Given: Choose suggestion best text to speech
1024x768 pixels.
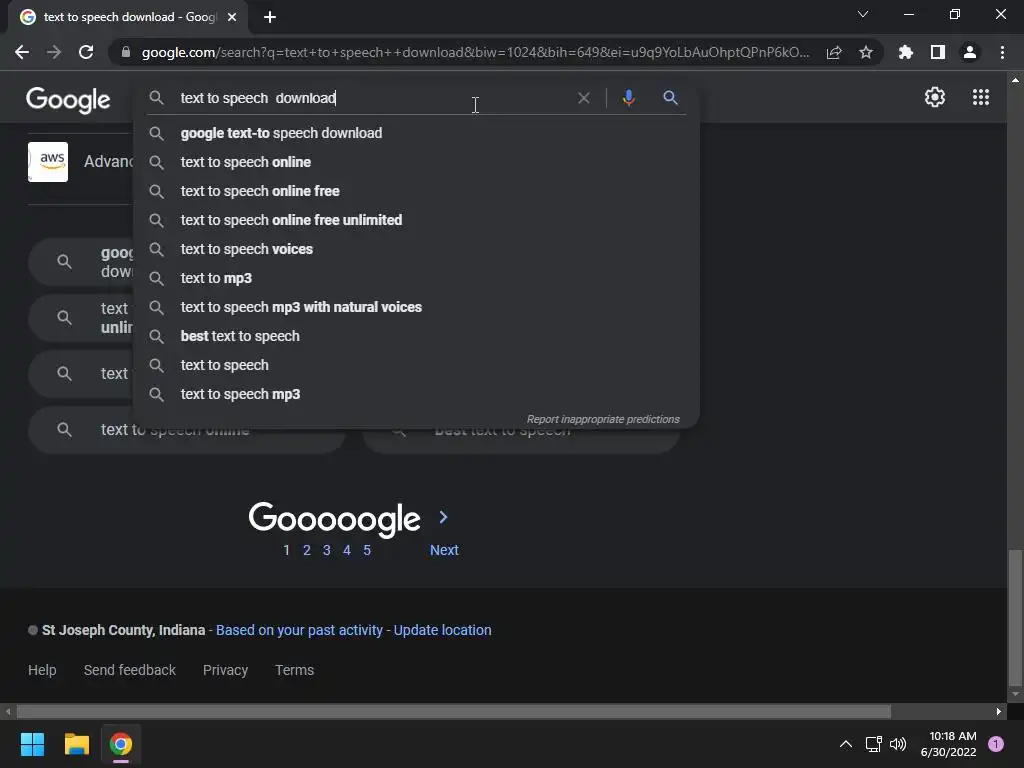Looking at the screenshot, I should point(416,336).
